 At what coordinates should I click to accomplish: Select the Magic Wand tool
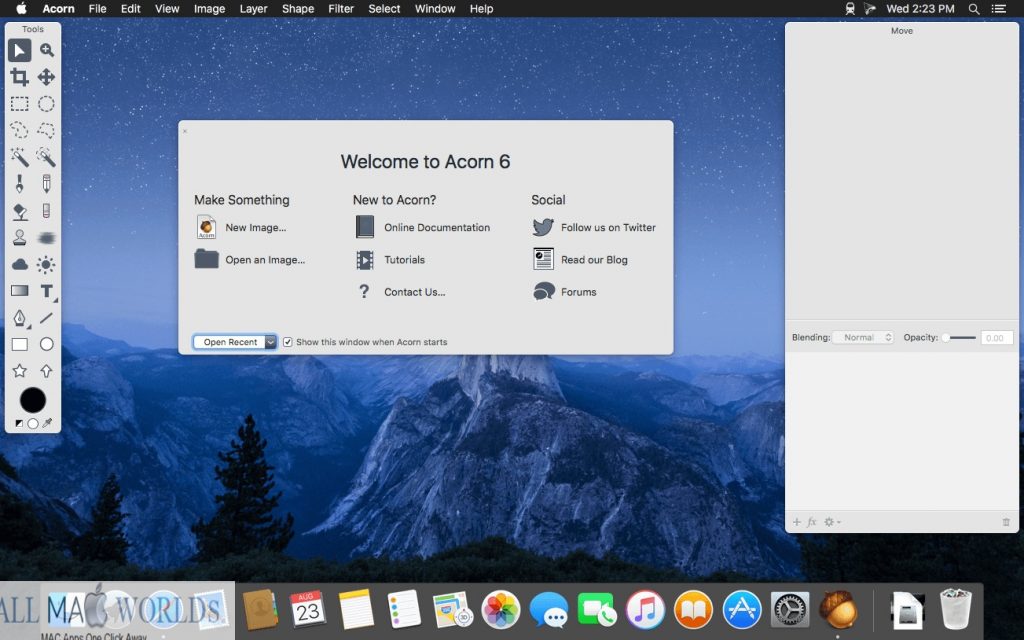click(20, 157)
